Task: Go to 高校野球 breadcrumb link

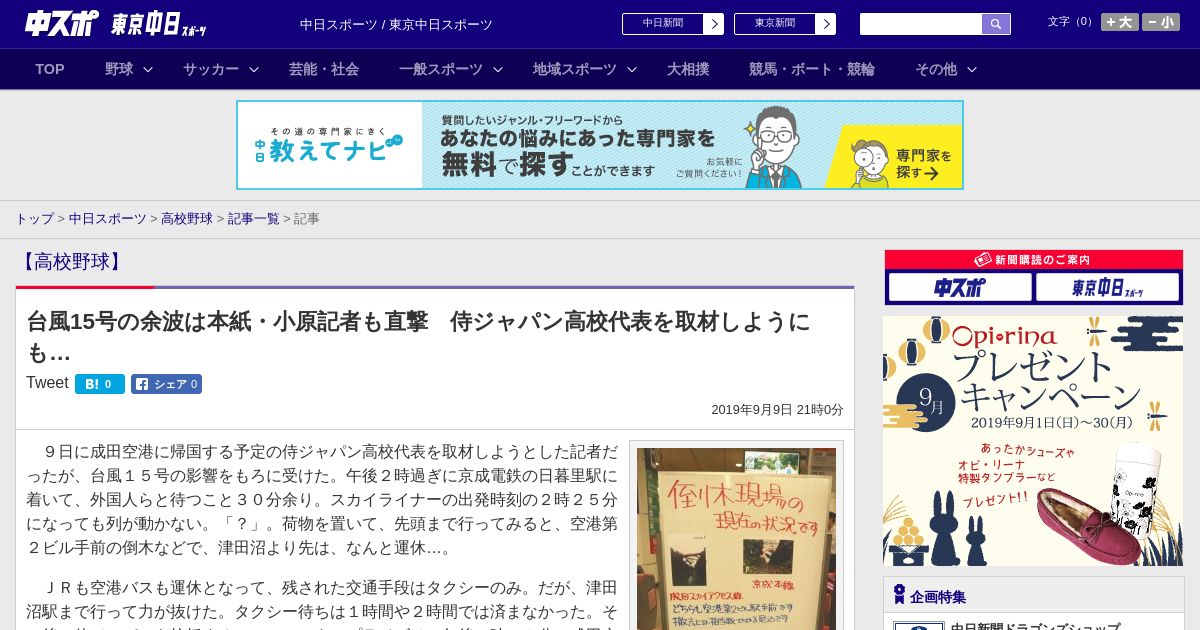Action: coord(187,218)
